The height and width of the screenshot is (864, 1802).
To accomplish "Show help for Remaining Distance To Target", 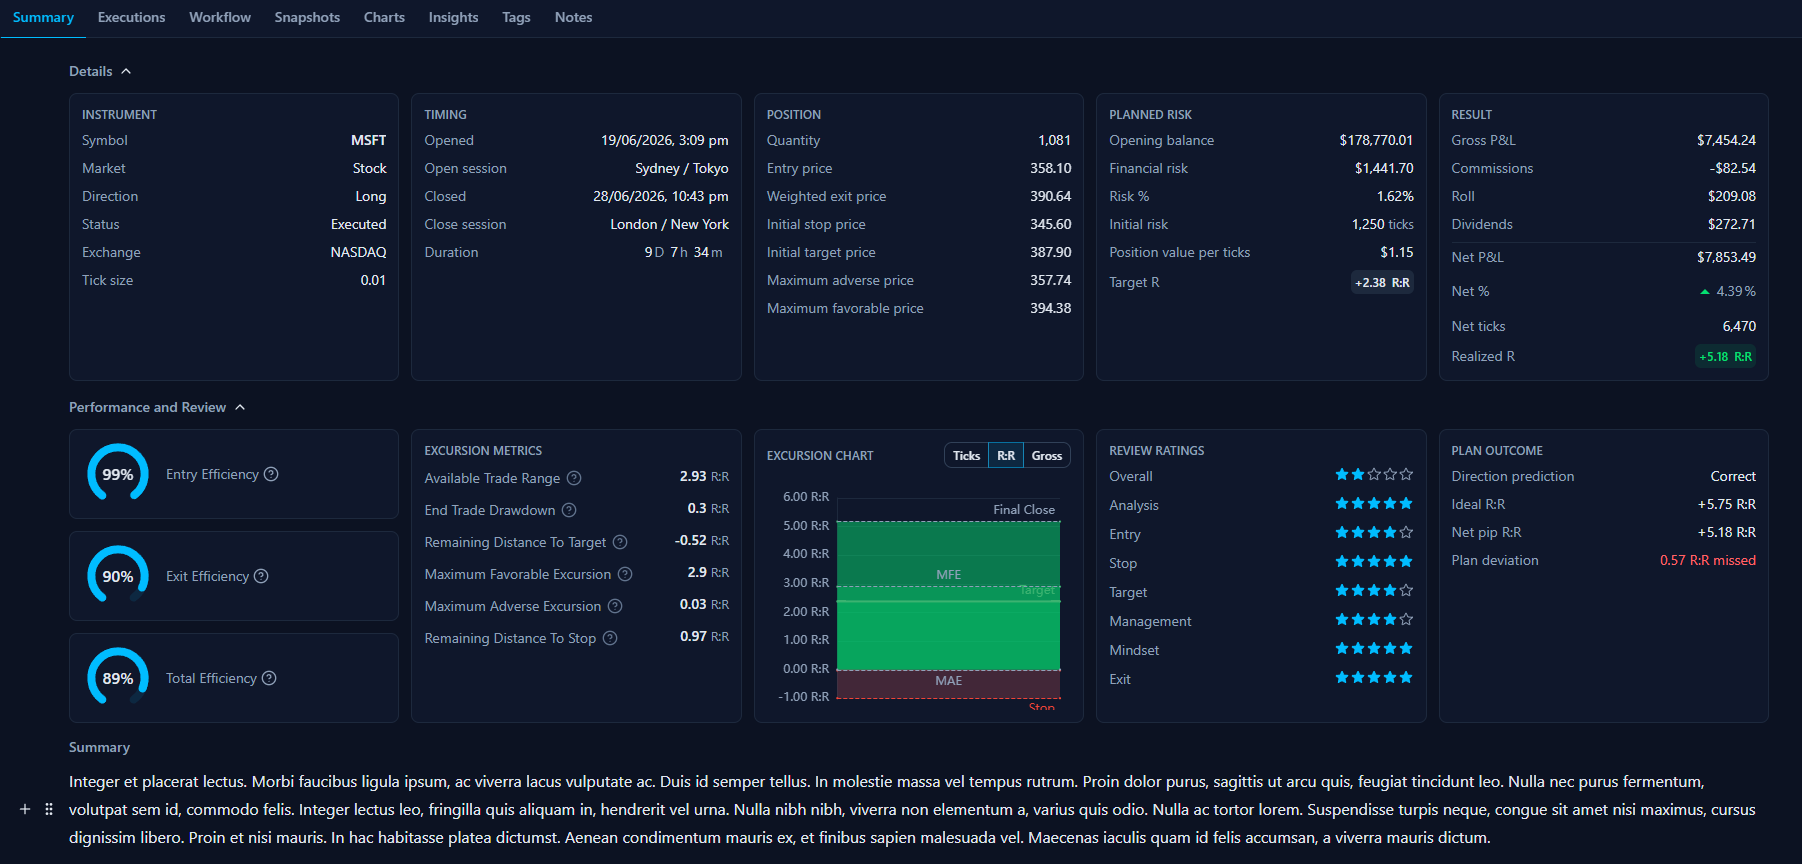I will point(620,542).
